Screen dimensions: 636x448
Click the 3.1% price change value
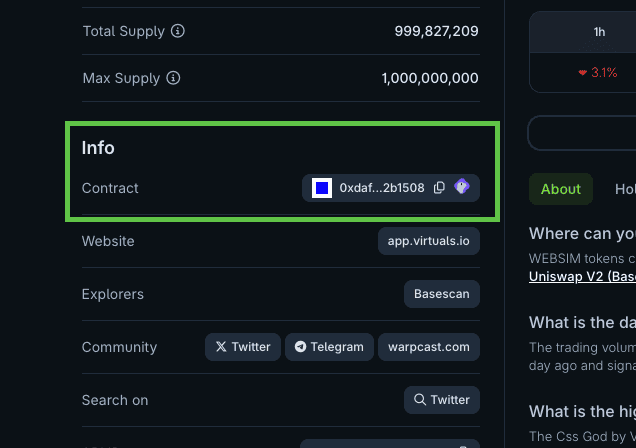tap(598, 73)
